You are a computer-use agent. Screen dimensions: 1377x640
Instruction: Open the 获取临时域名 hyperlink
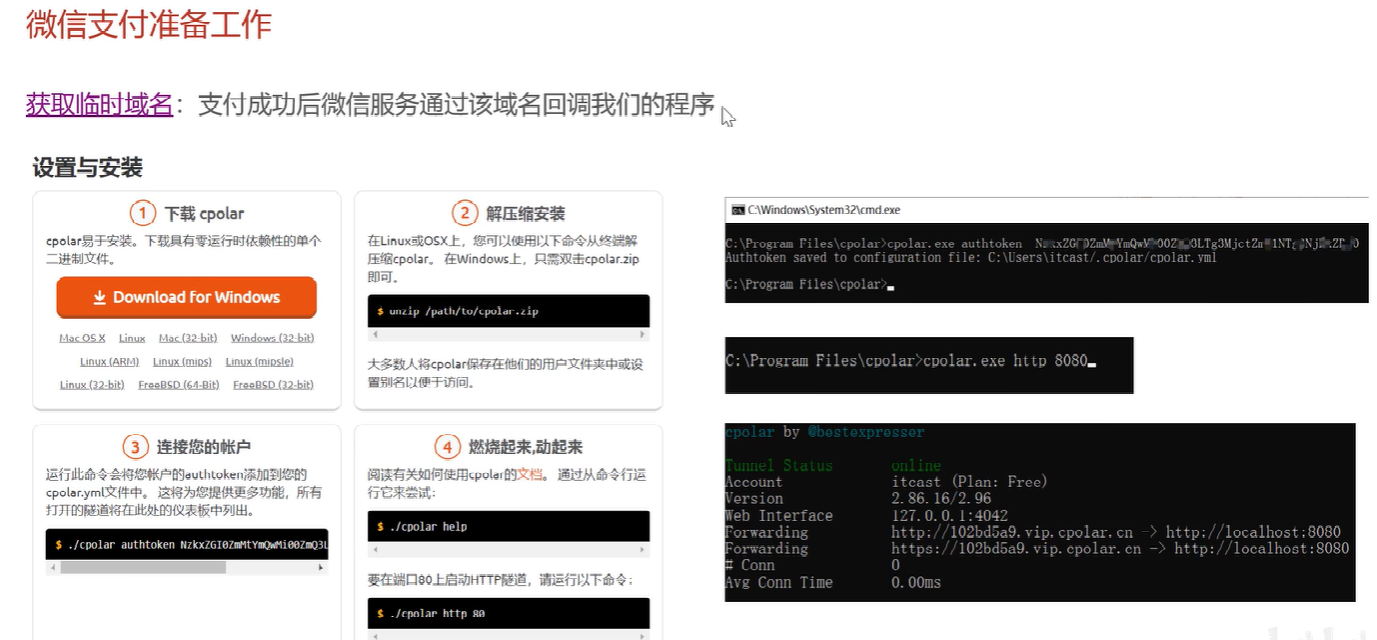point(99,104)
